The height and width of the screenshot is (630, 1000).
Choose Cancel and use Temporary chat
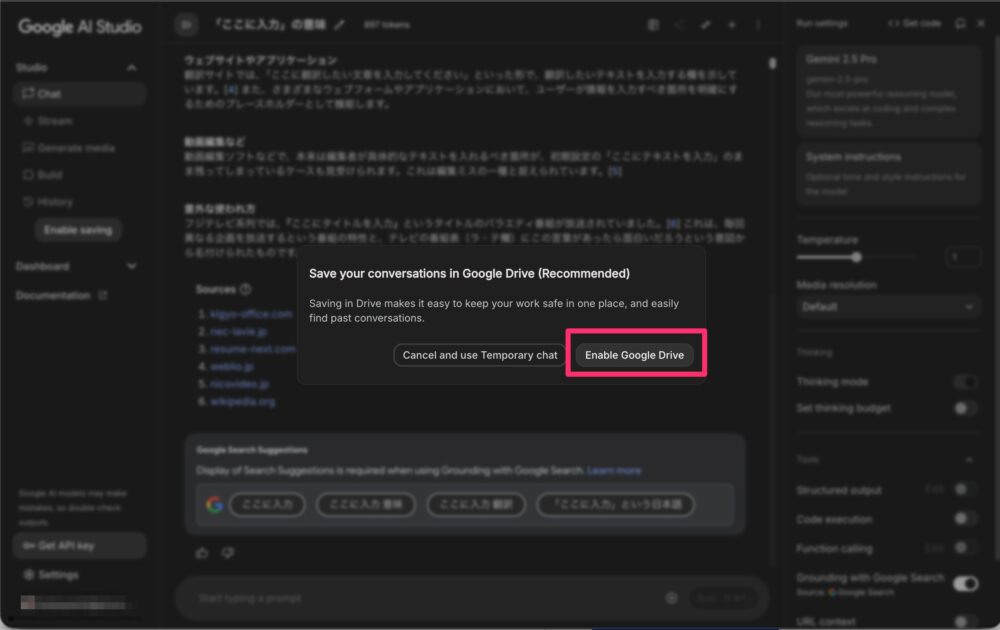[480, 355]
